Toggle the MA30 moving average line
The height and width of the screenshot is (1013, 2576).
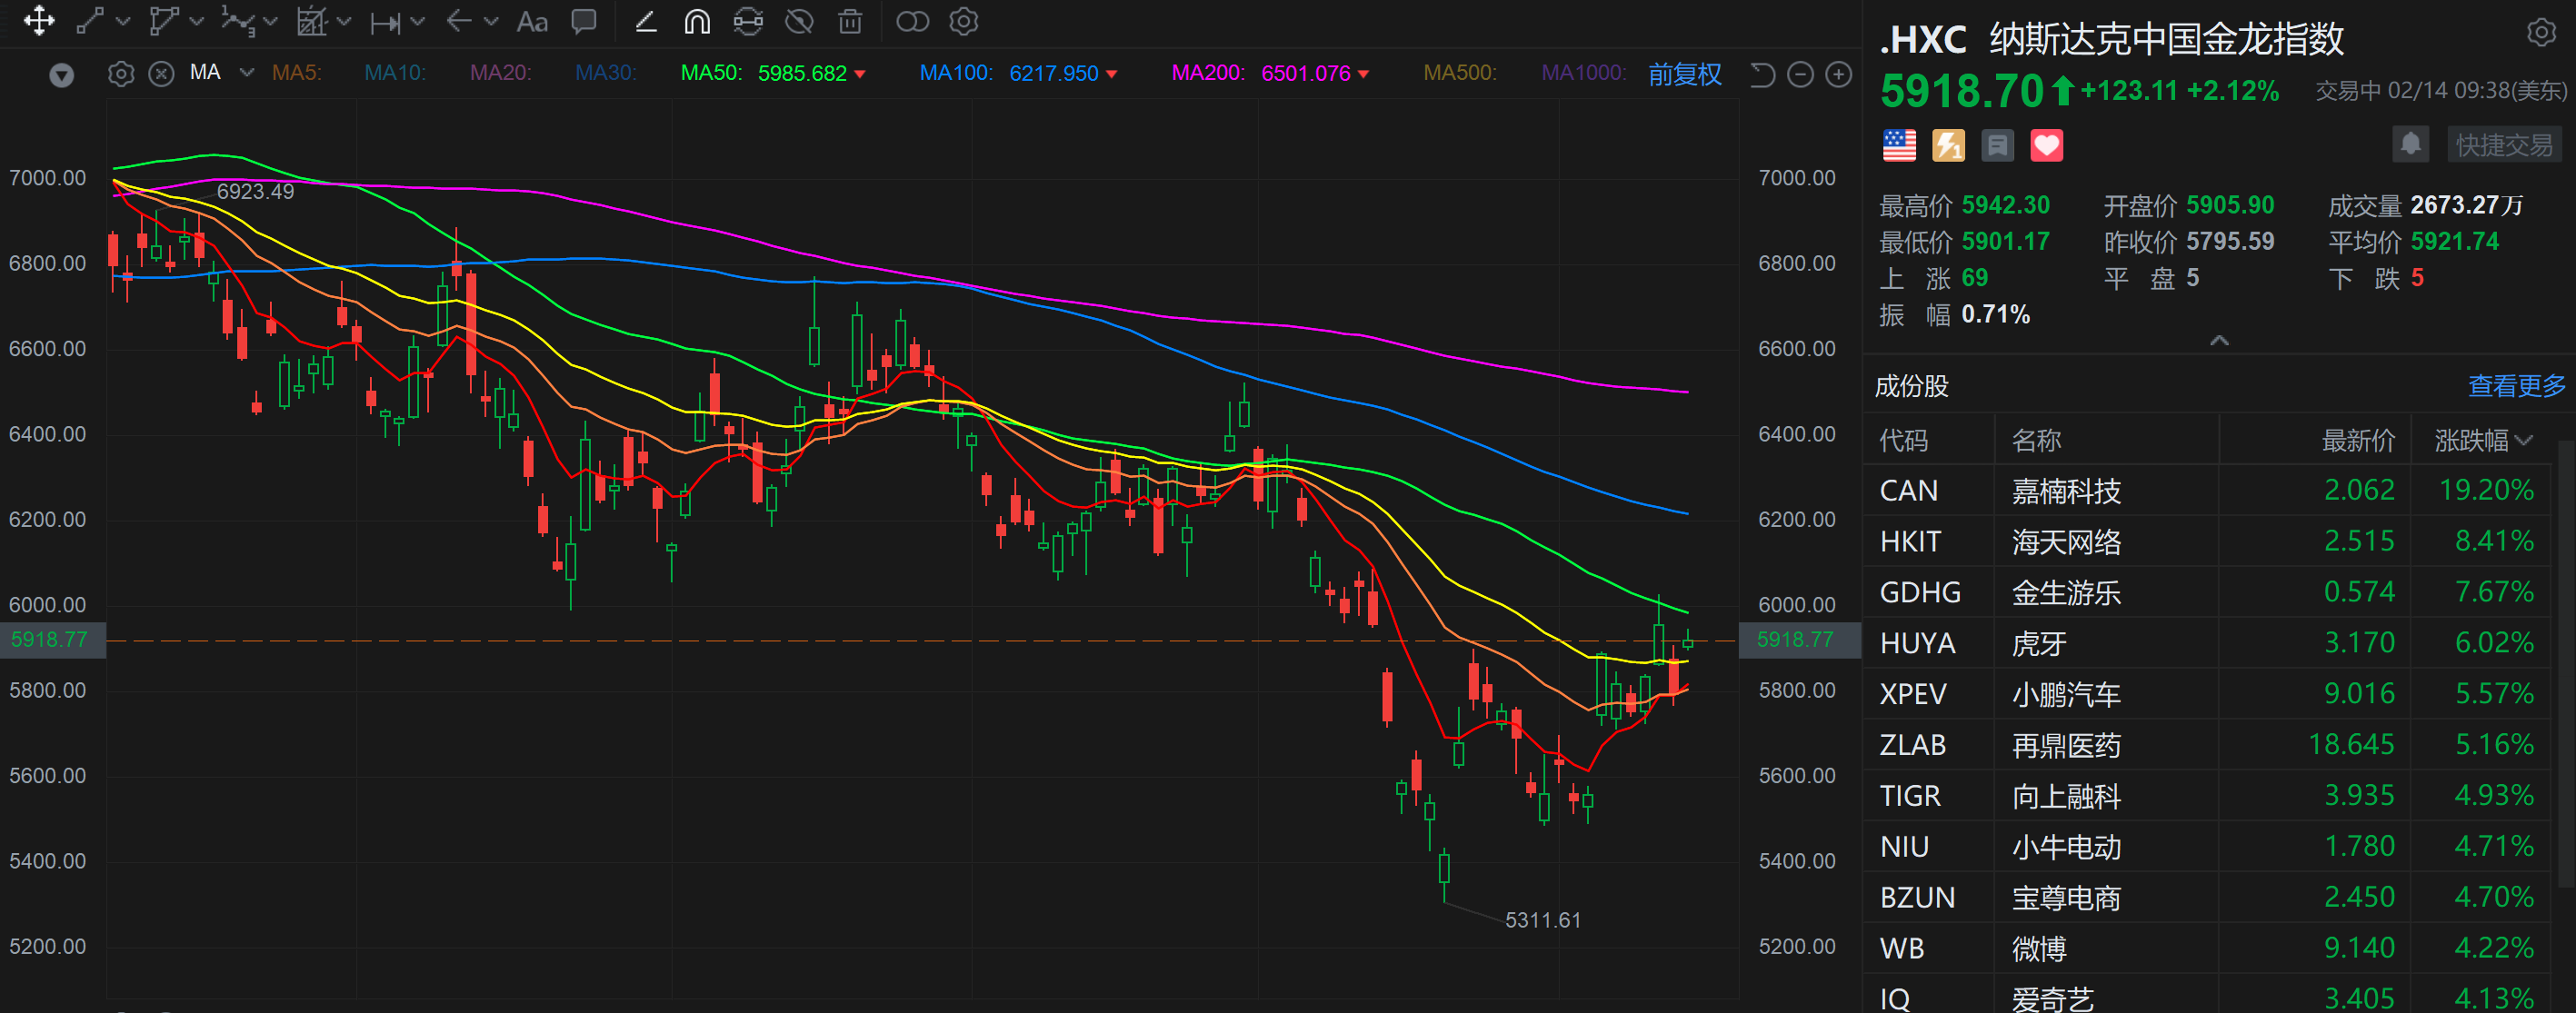605,73
